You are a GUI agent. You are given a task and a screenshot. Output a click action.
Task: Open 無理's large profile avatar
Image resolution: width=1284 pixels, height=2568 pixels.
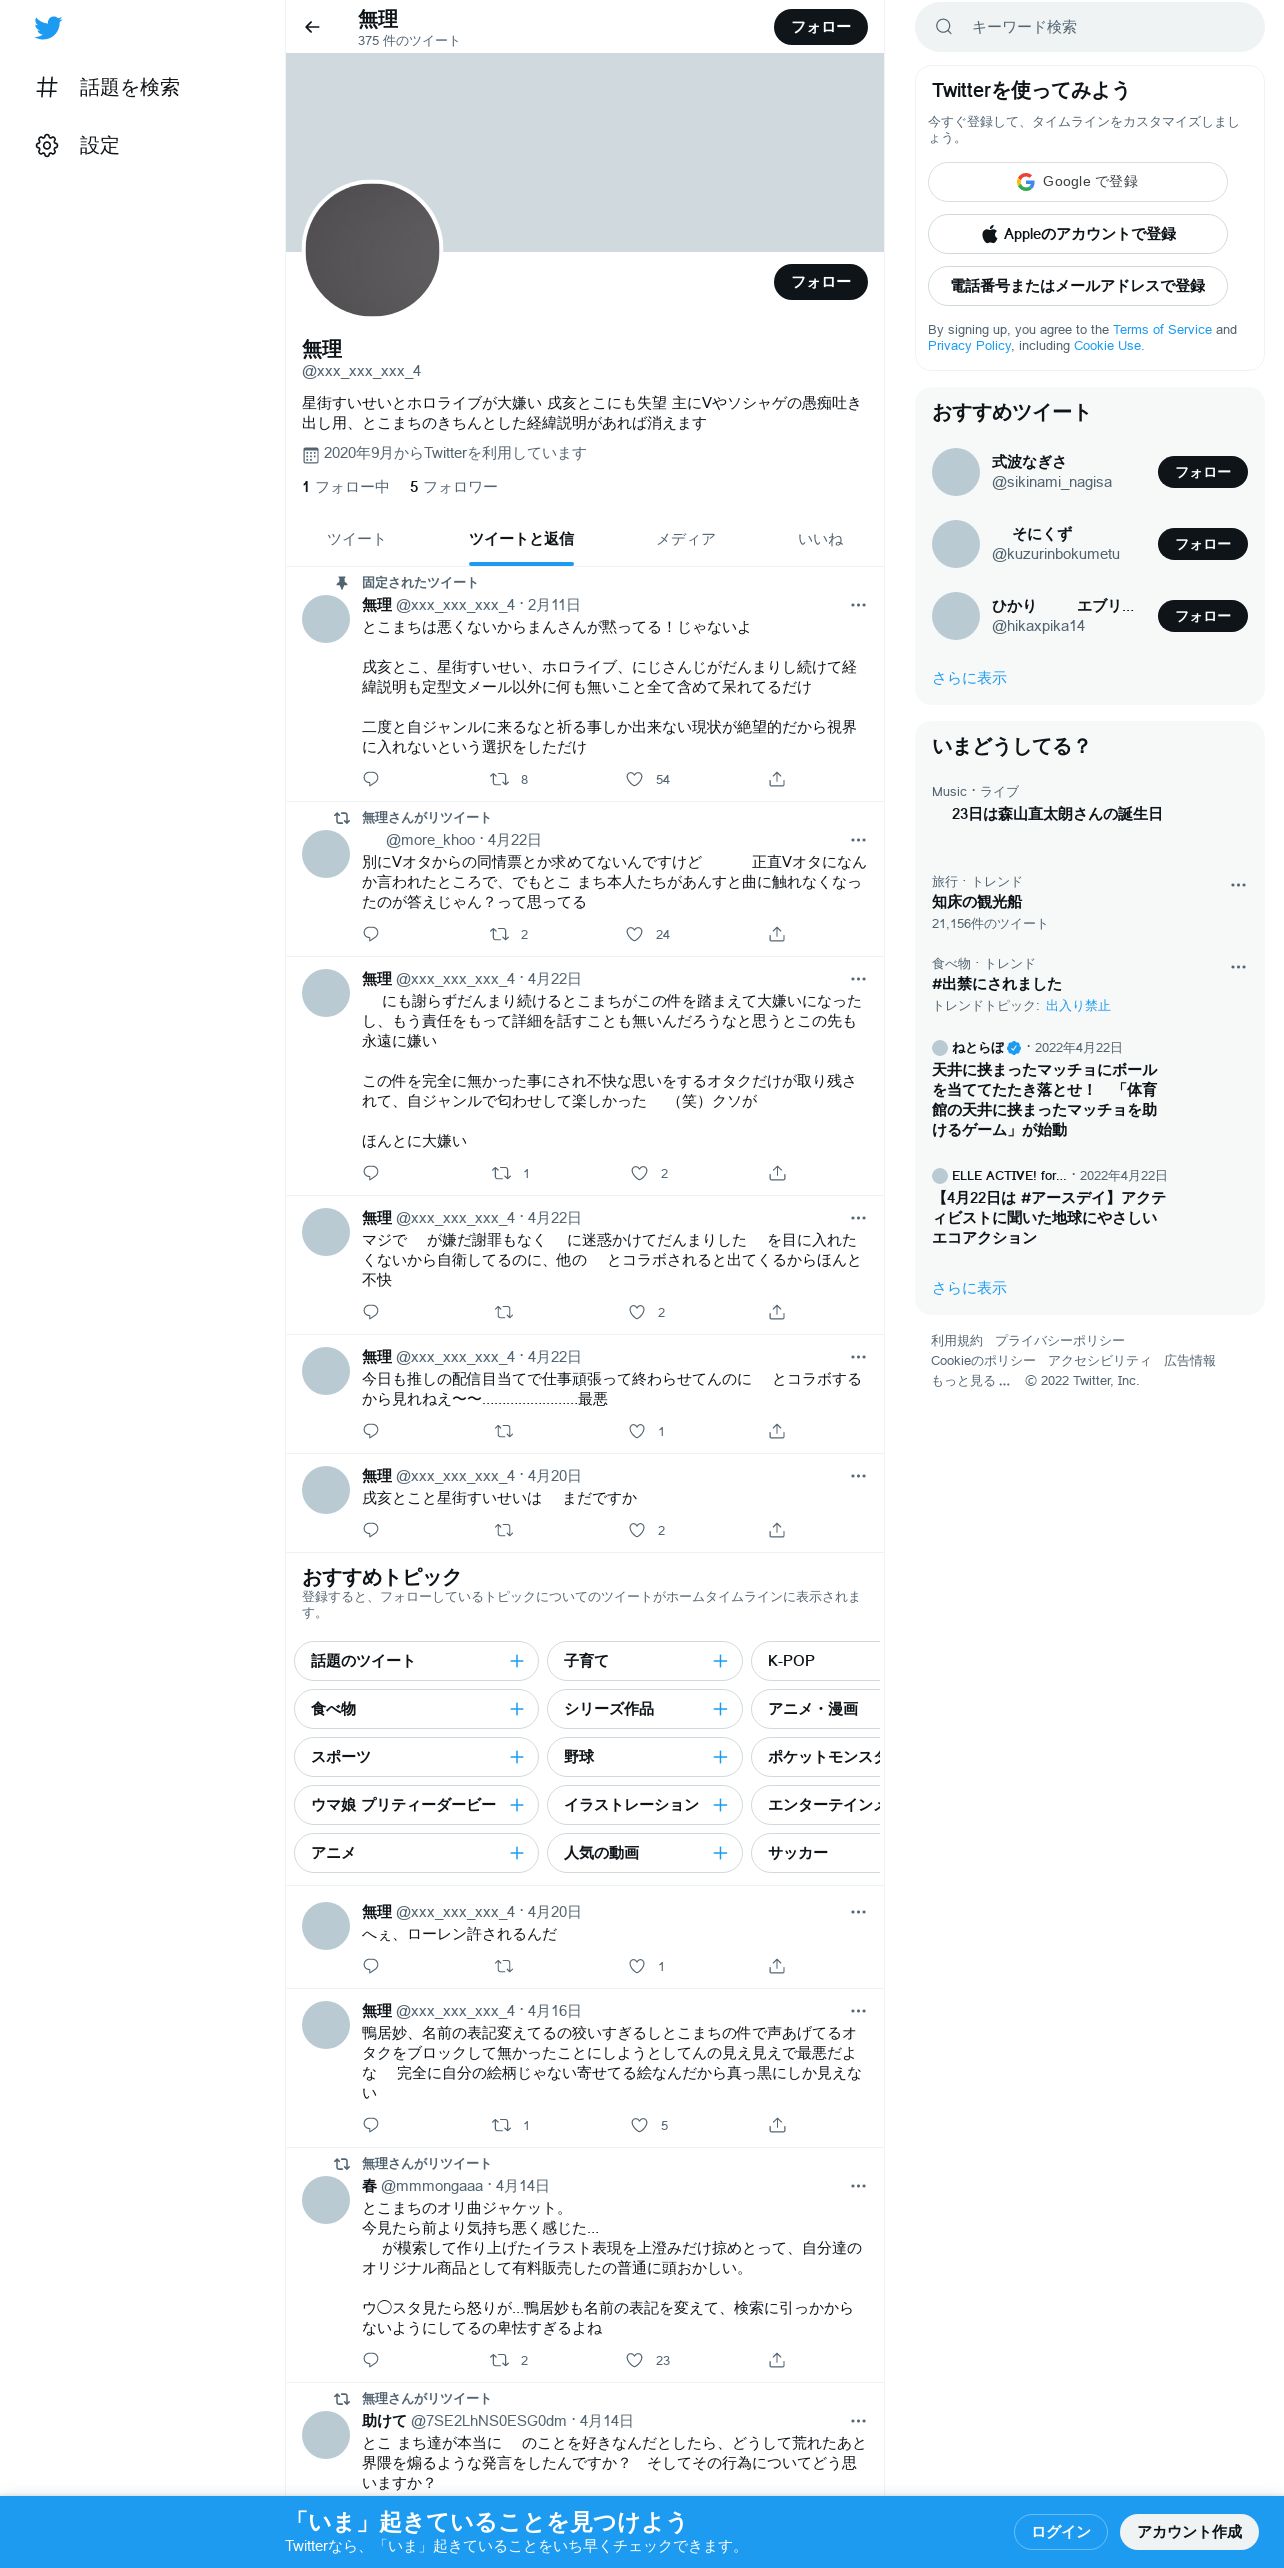(372, 250)
